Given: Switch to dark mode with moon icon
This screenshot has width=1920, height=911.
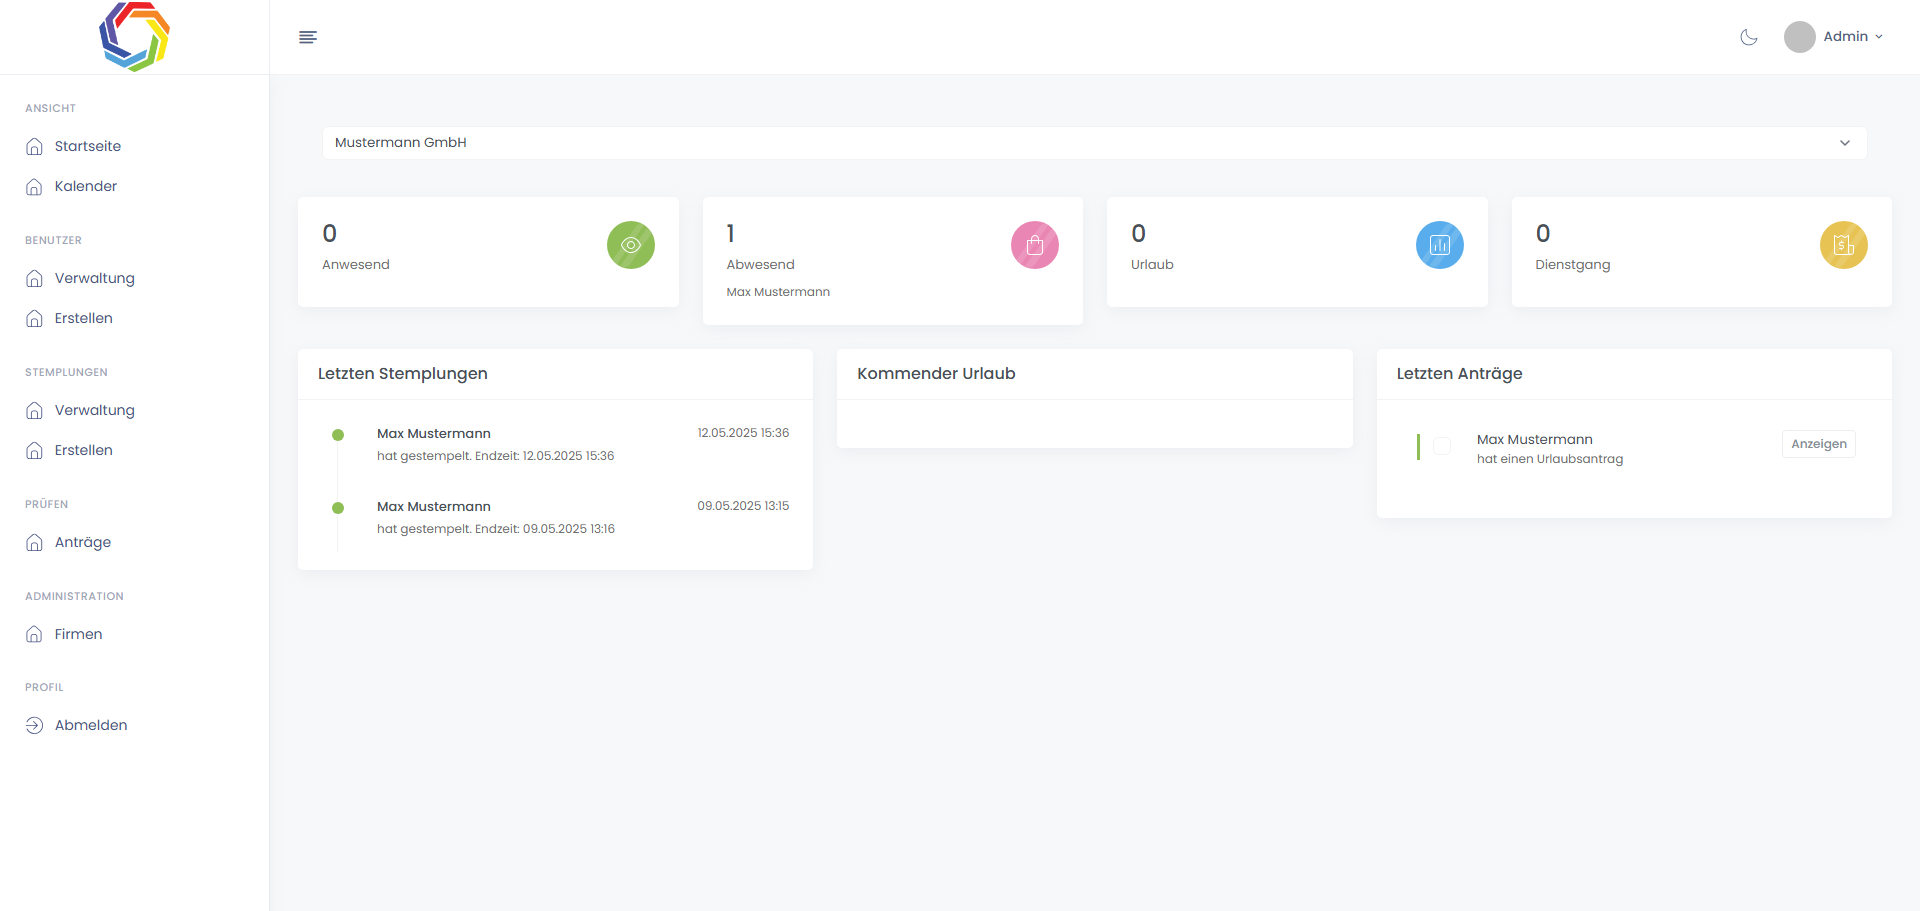Looking at the screenshot, I should coord(1749,37).
